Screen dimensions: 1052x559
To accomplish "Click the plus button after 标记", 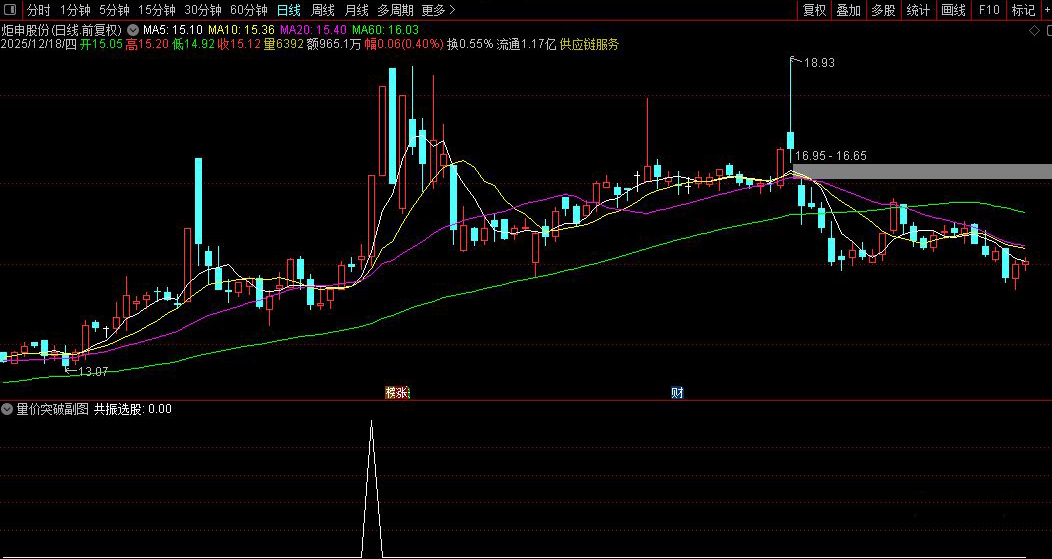I will 1045,10.
